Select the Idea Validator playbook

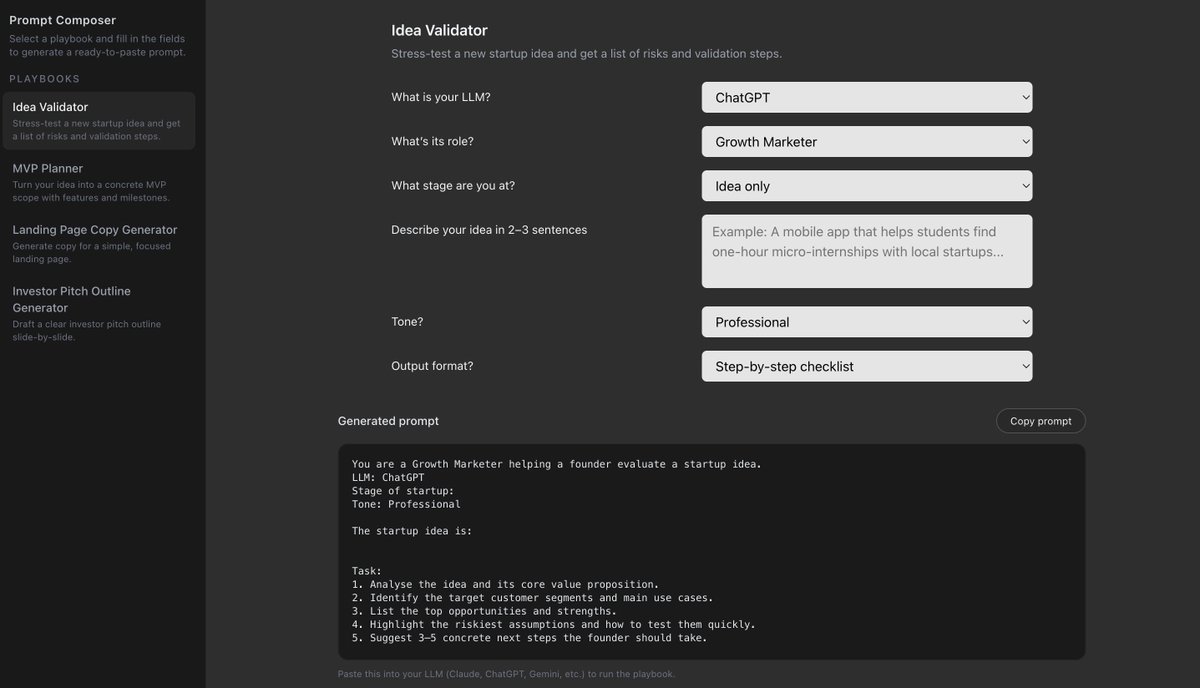pyautogui.click(x=99, y=121)
